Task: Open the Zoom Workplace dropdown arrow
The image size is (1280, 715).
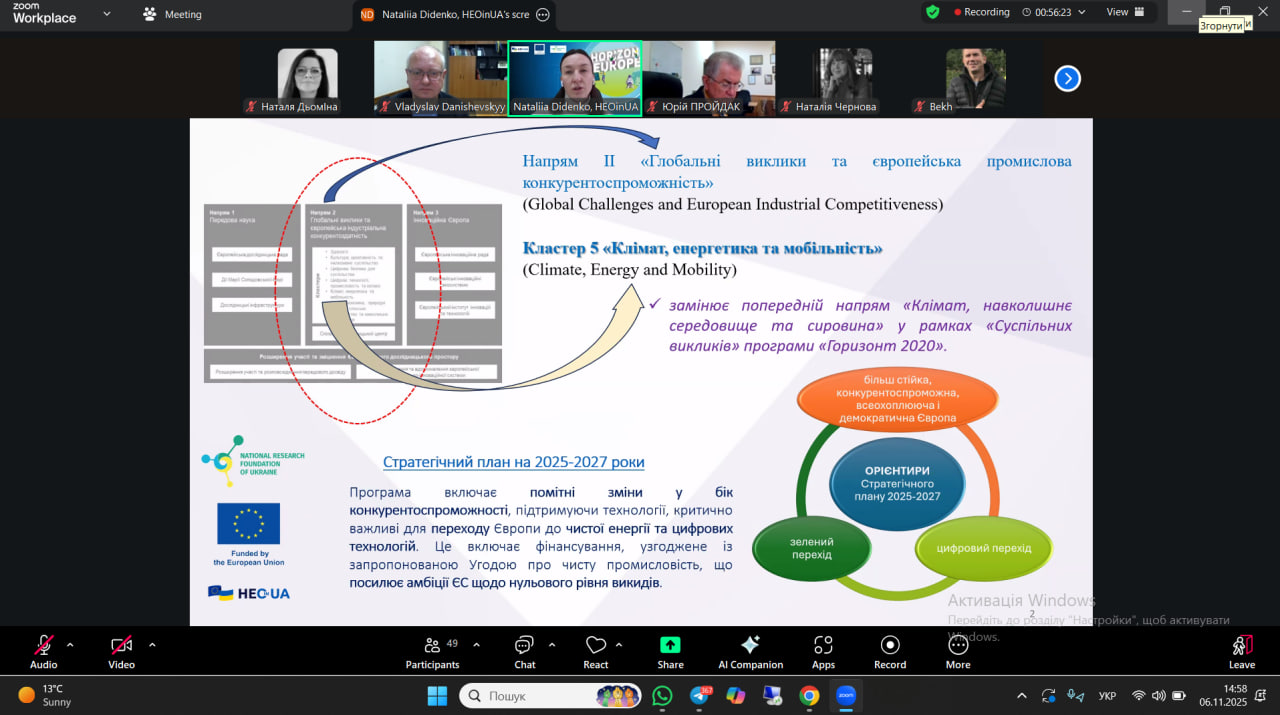Action: pos(107,14)
